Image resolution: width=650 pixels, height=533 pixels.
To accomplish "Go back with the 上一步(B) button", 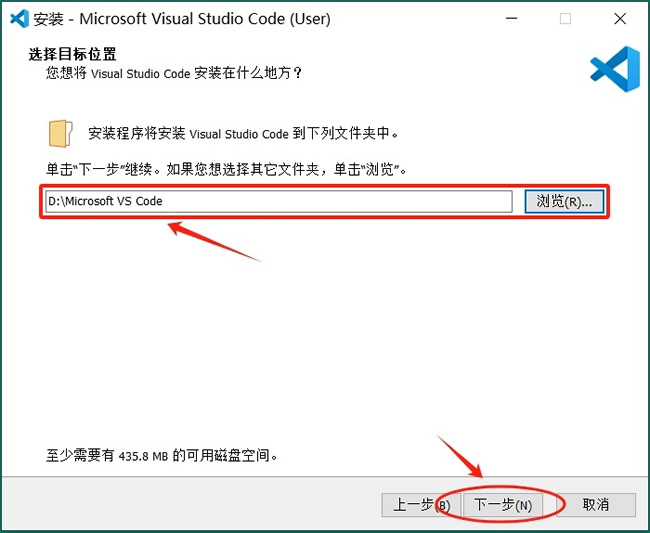I will [x=421, y=505].
